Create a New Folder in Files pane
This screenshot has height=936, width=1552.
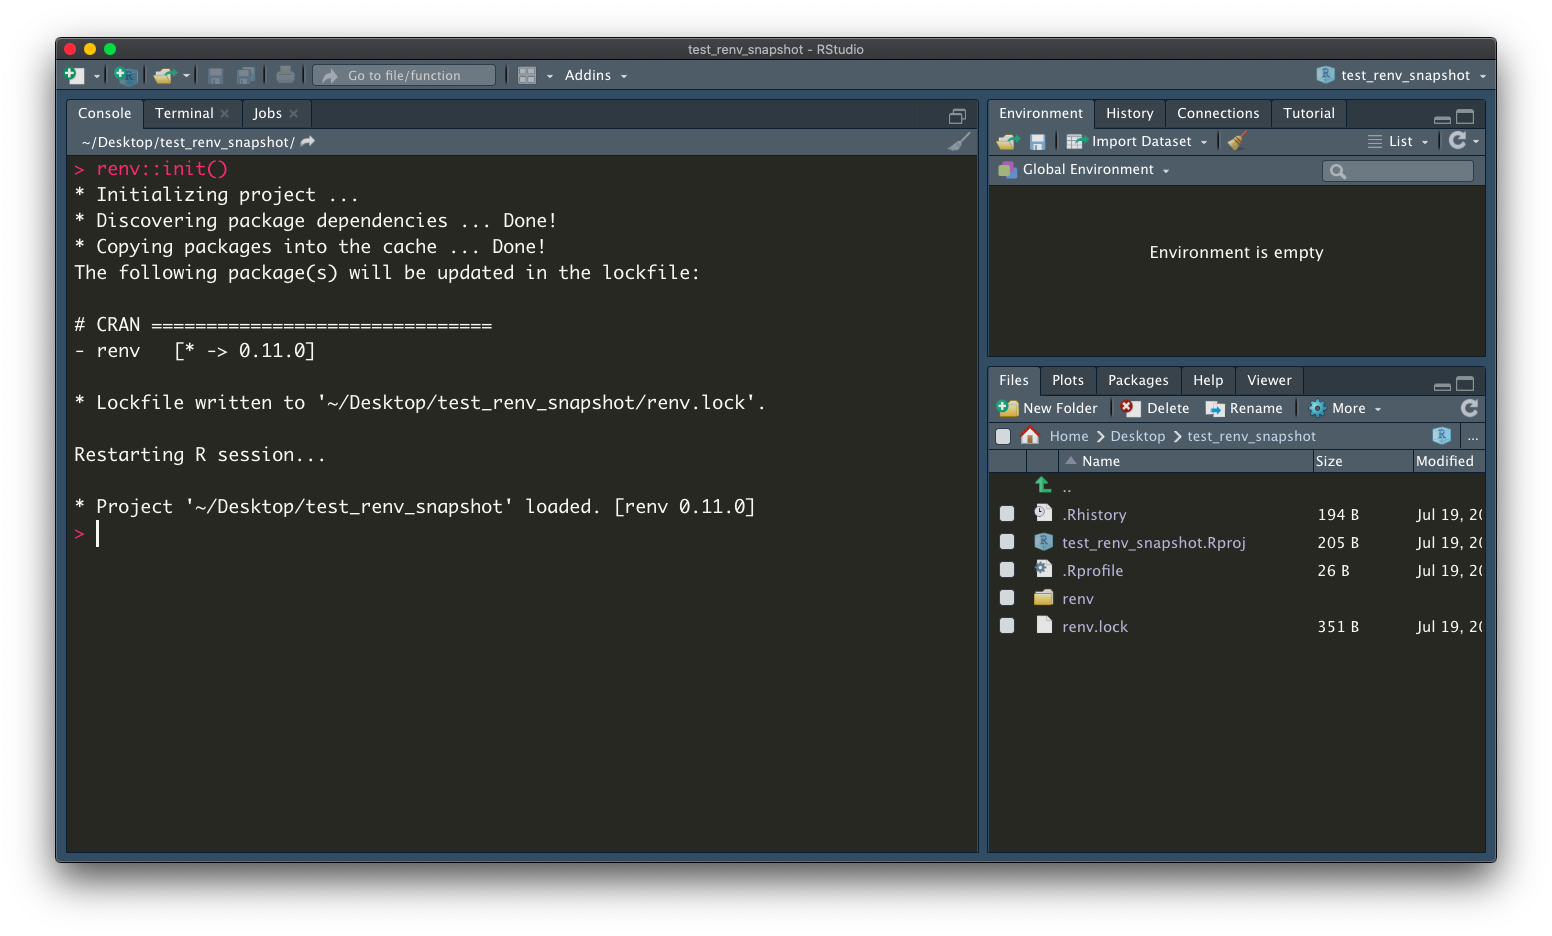click(1047, 408)
